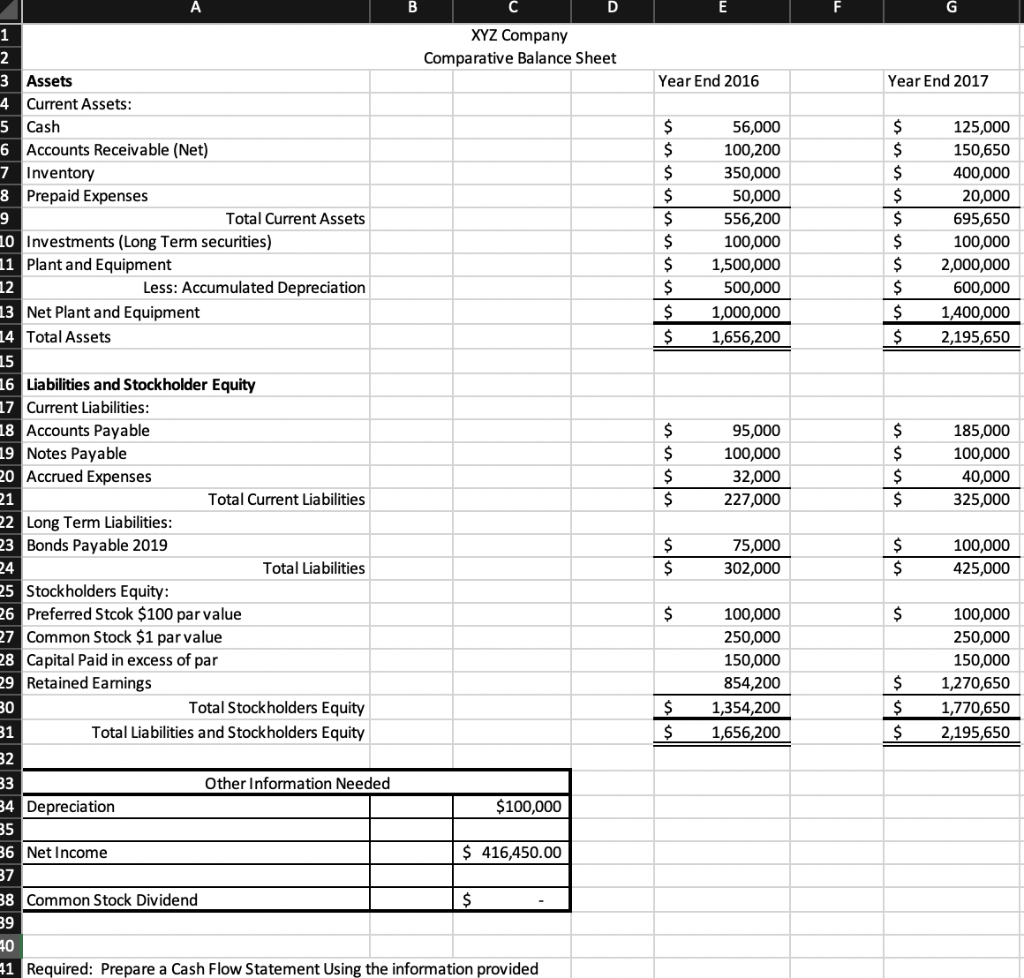Click the Select All triangle corner button

[10, 11]
